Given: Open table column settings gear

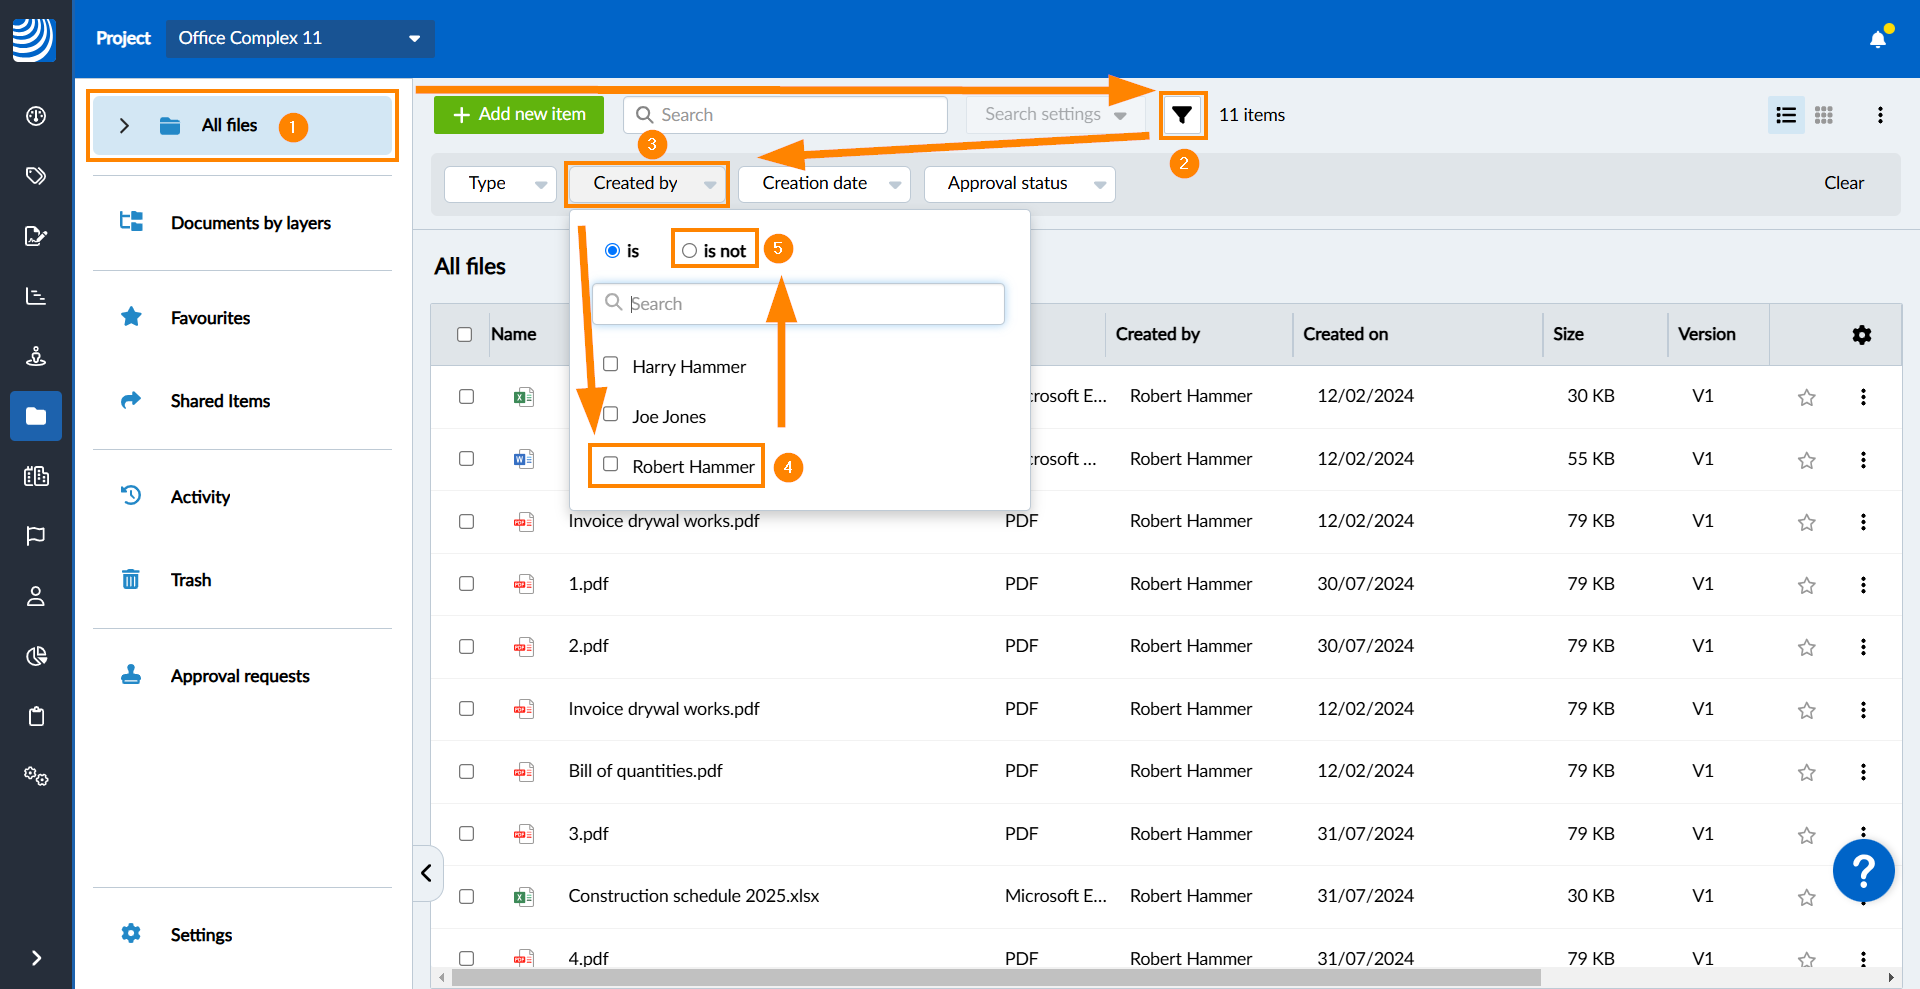Looking at the screenshot, I should tap(1861, 335).
